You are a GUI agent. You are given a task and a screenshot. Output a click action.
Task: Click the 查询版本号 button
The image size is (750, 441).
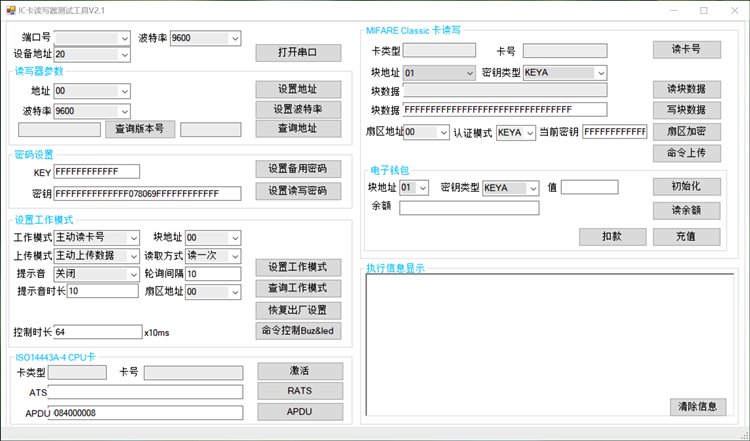[x=139, y=129]
